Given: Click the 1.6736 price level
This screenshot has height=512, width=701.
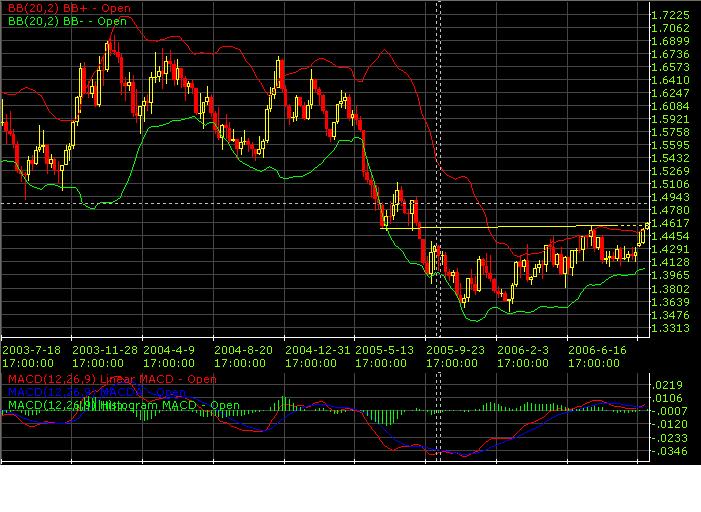Looking at the screenshot, I should [670, 55].
